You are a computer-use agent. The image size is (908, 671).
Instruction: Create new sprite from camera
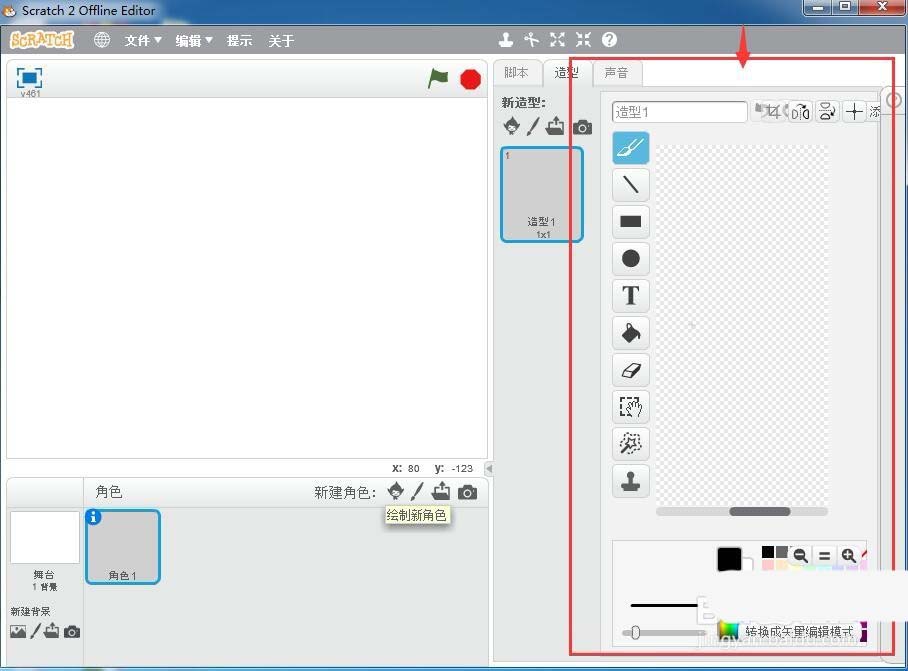[x=467, y=493]
